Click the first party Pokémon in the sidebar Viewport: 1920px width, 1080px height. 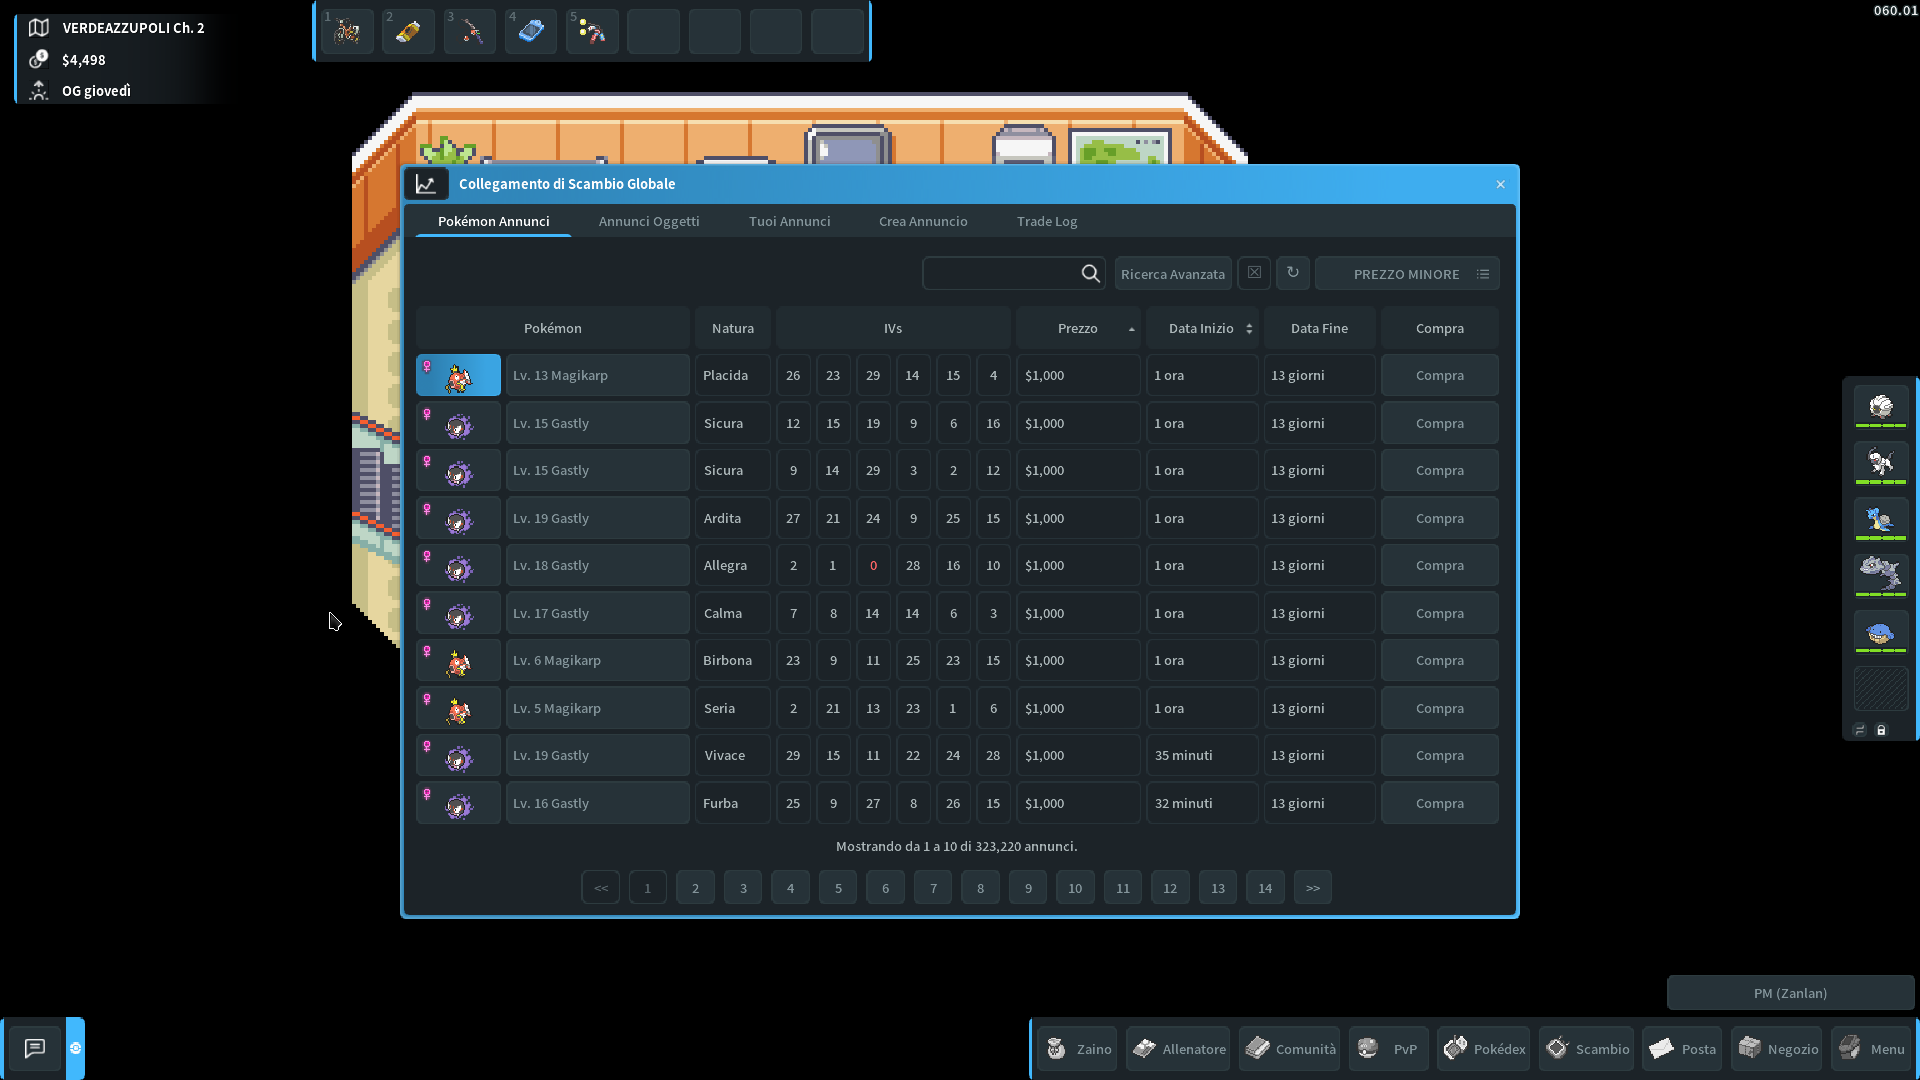1881,407
